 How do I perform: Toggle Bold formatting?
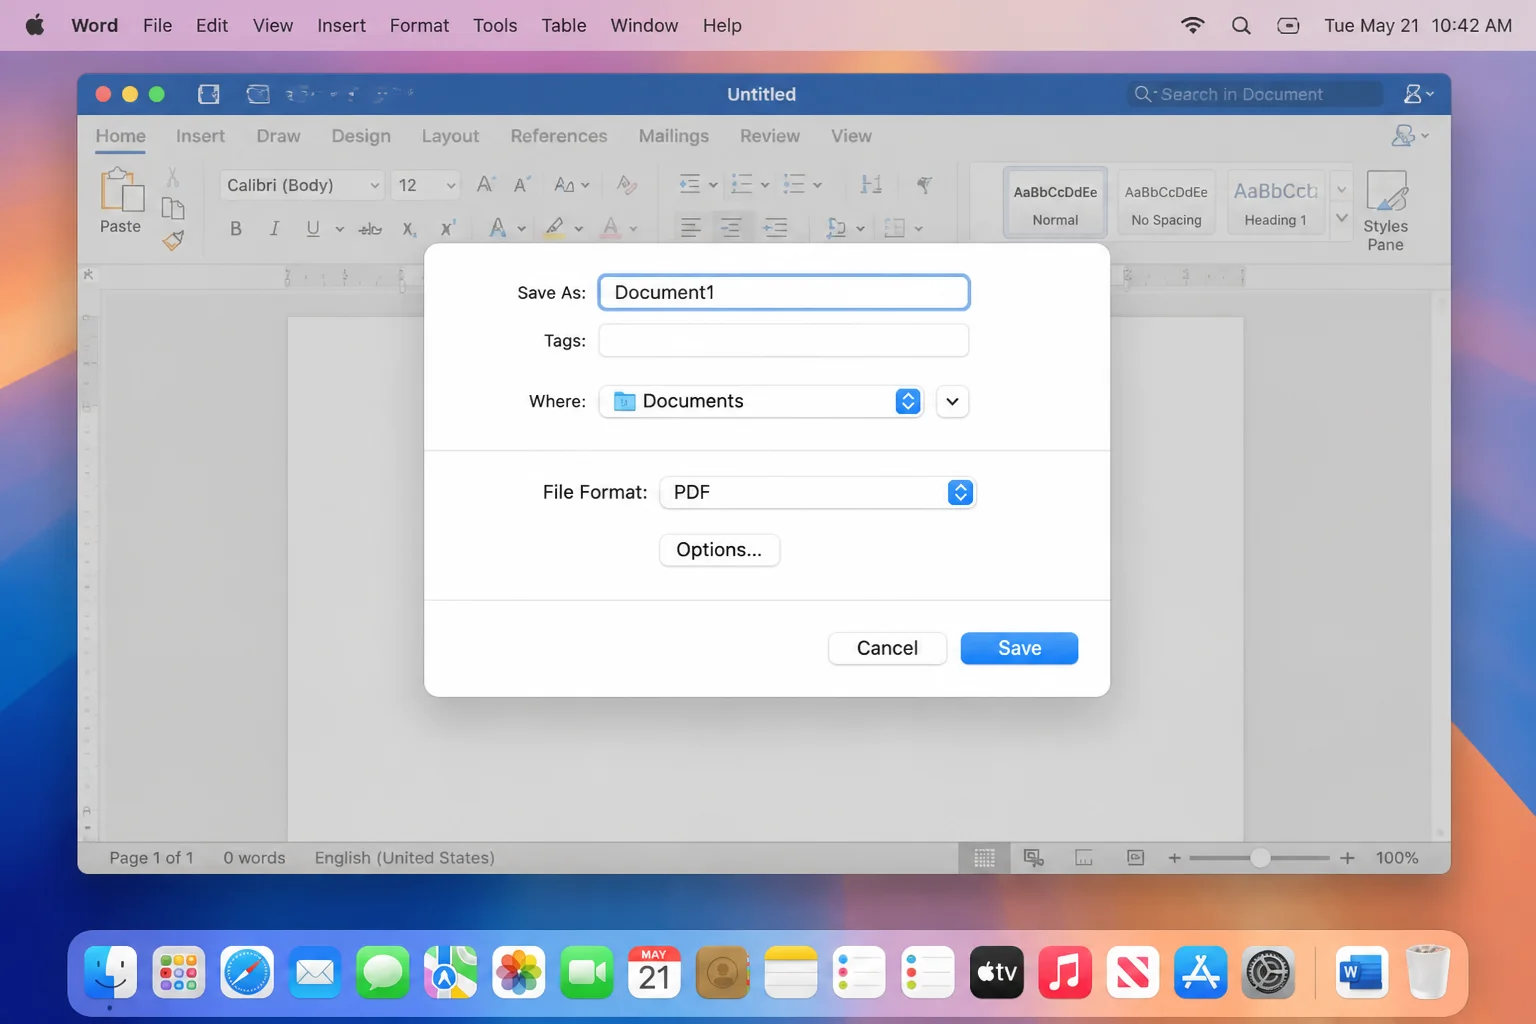pos(236,228)
